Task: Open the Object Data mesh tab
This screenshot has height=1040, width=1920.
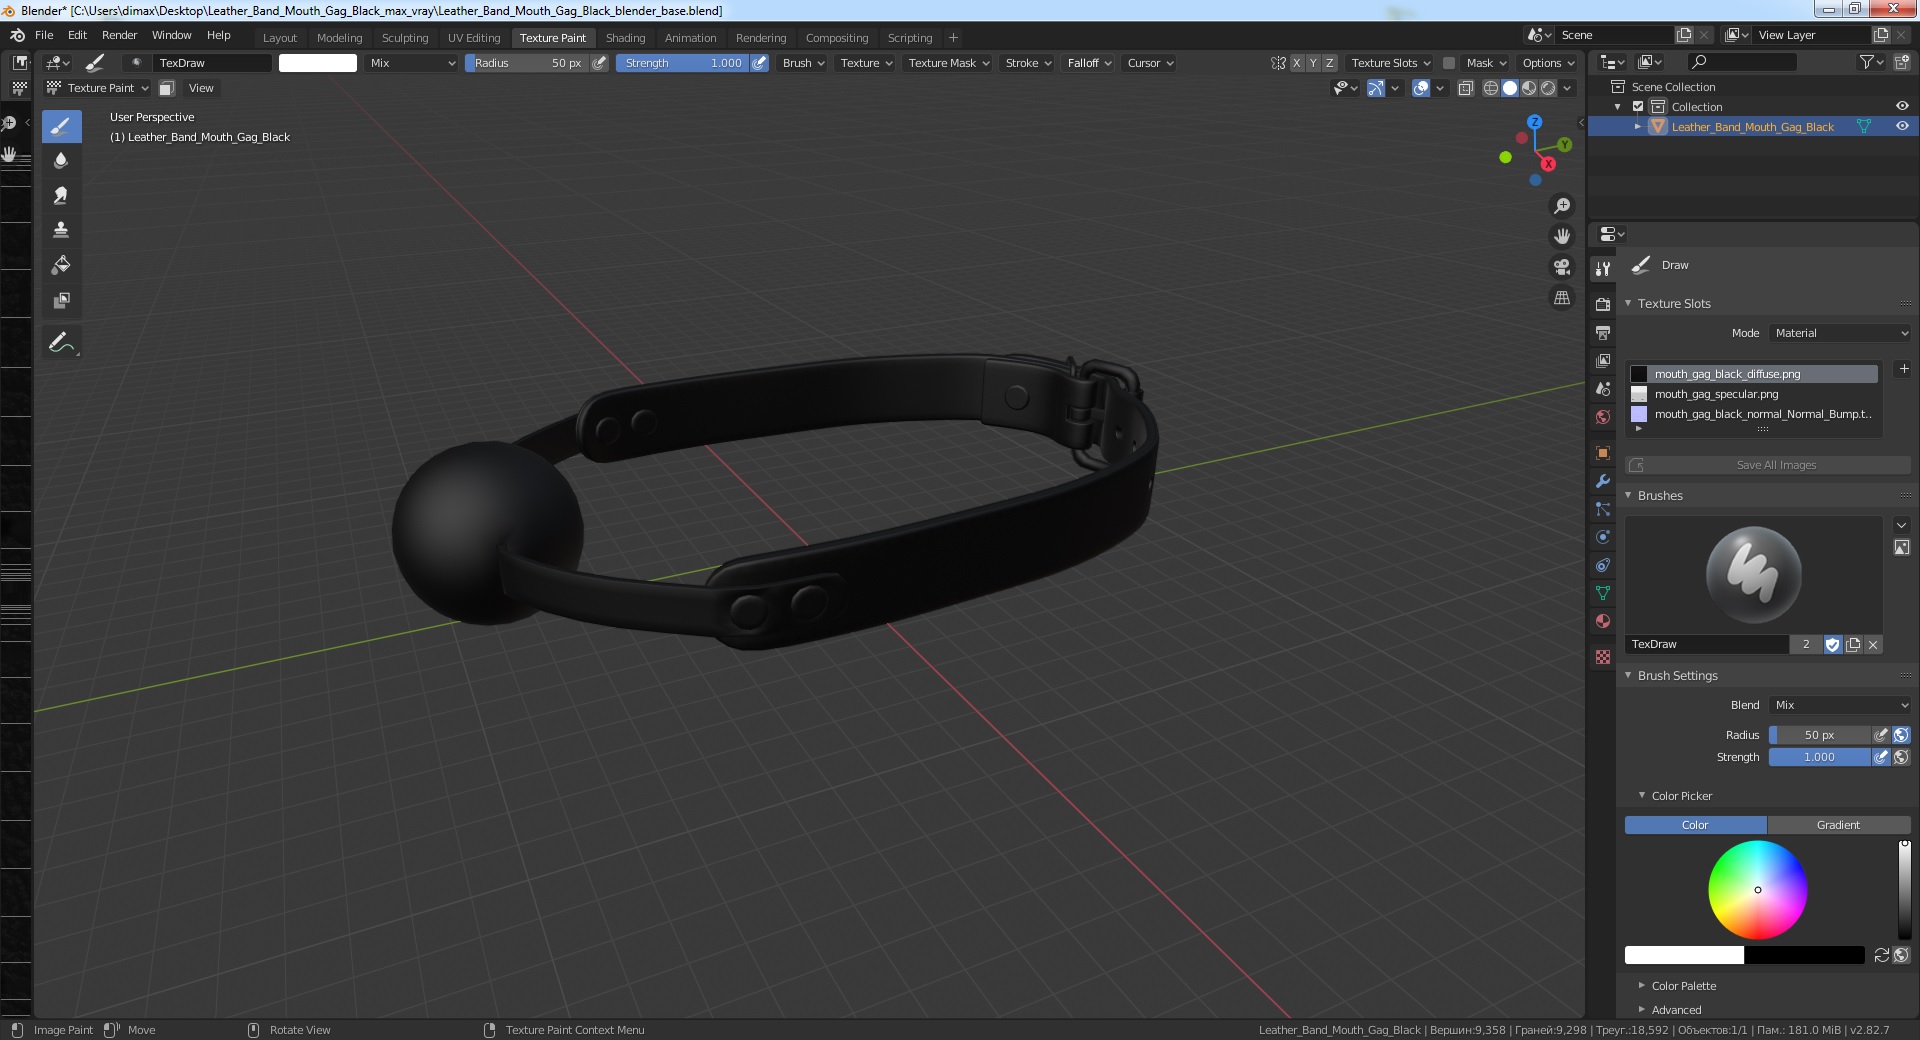Action: tap(1603, 593)
